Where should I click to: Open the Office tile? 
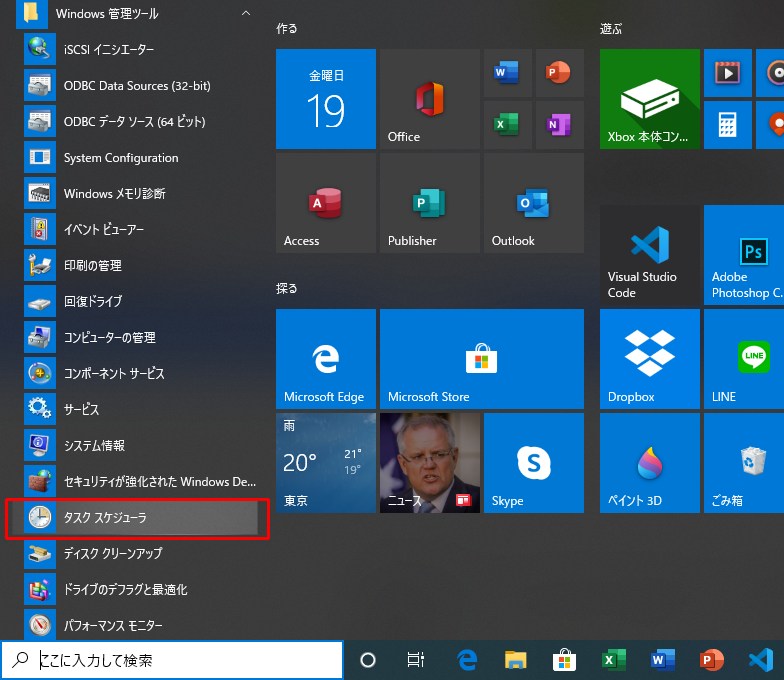(429, 99)
